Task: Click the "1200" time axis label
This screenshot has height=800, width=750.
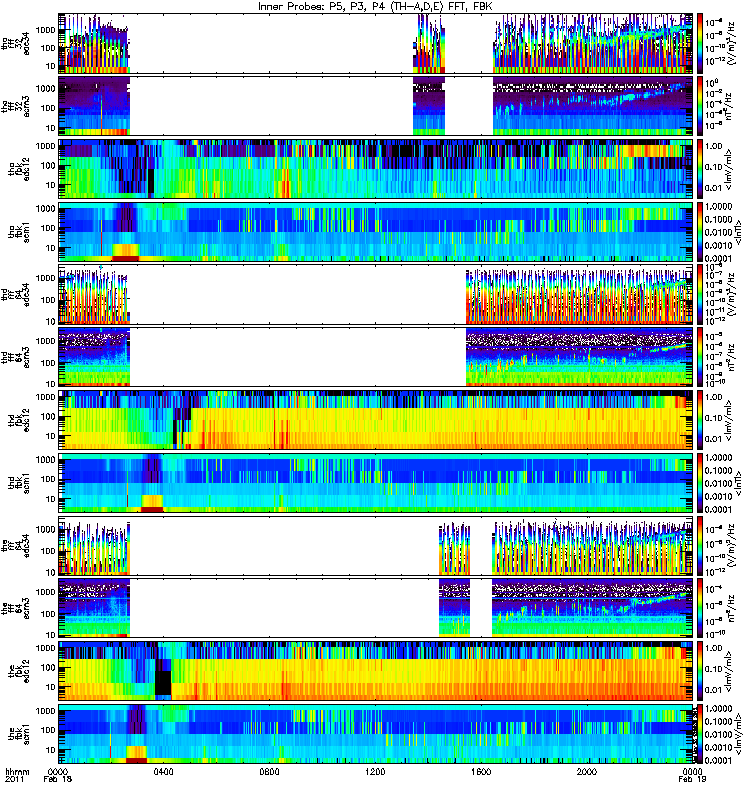Action: (x=375, y=771)
